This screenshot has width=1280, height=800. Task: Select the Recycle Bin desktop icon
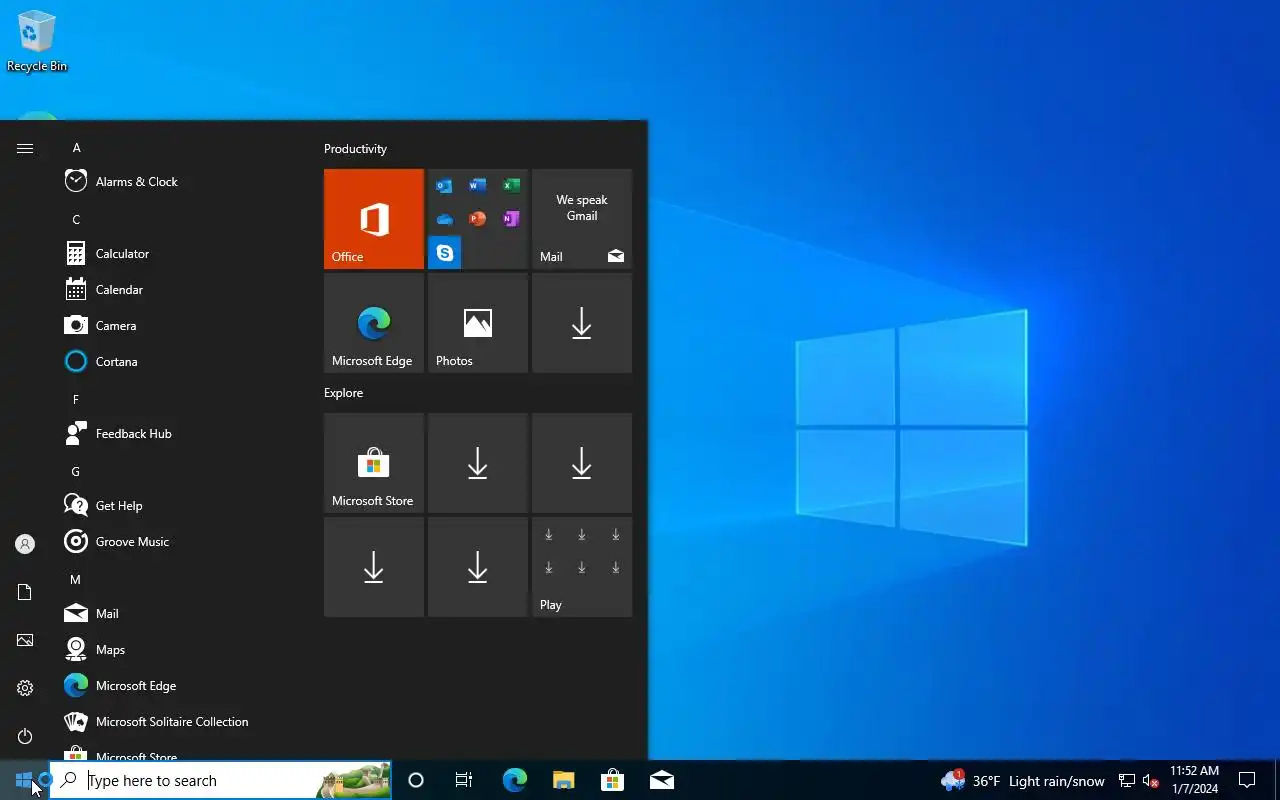pos(37,41)
